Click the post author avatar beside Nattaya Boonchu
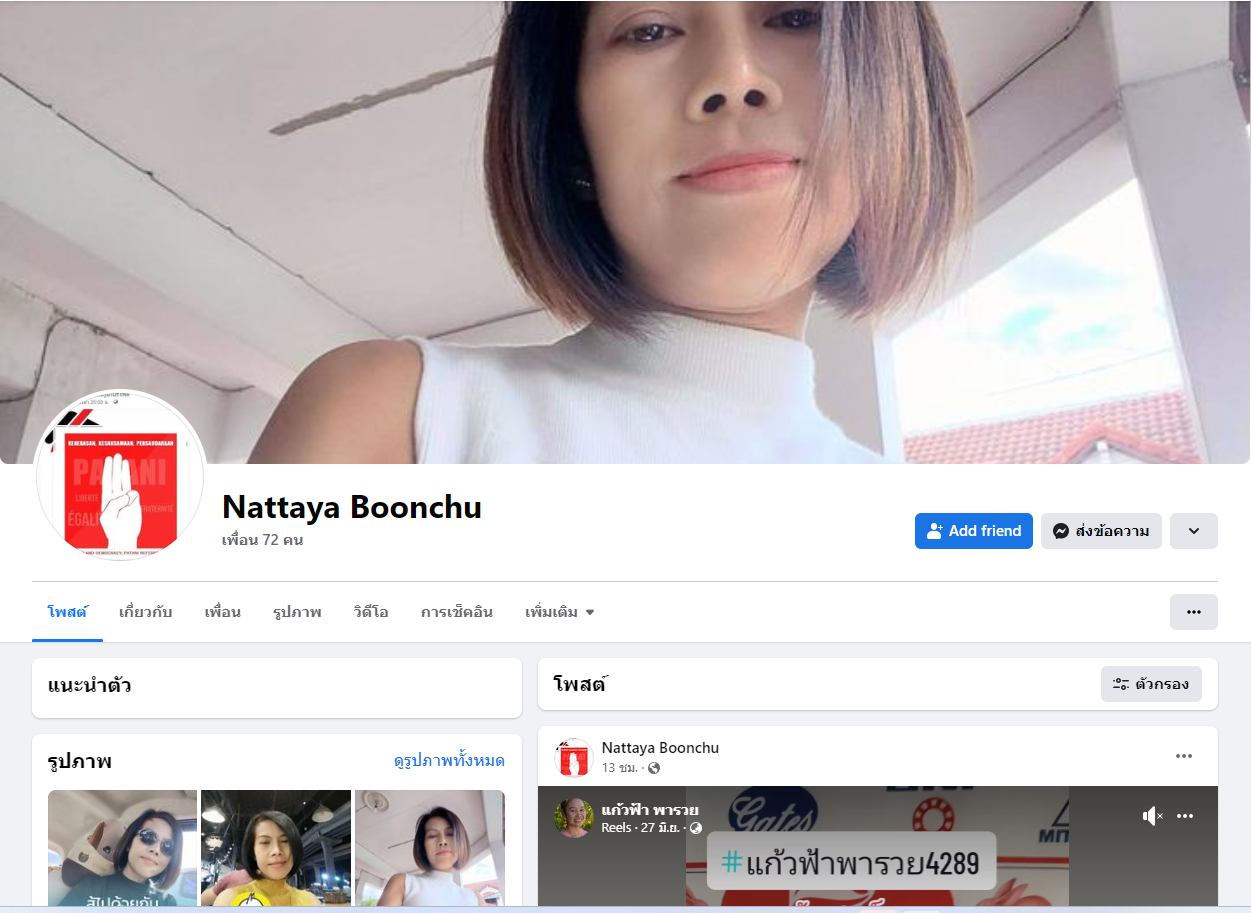The width and height of the screenshot is (1251, 913). tap(574, 758)
